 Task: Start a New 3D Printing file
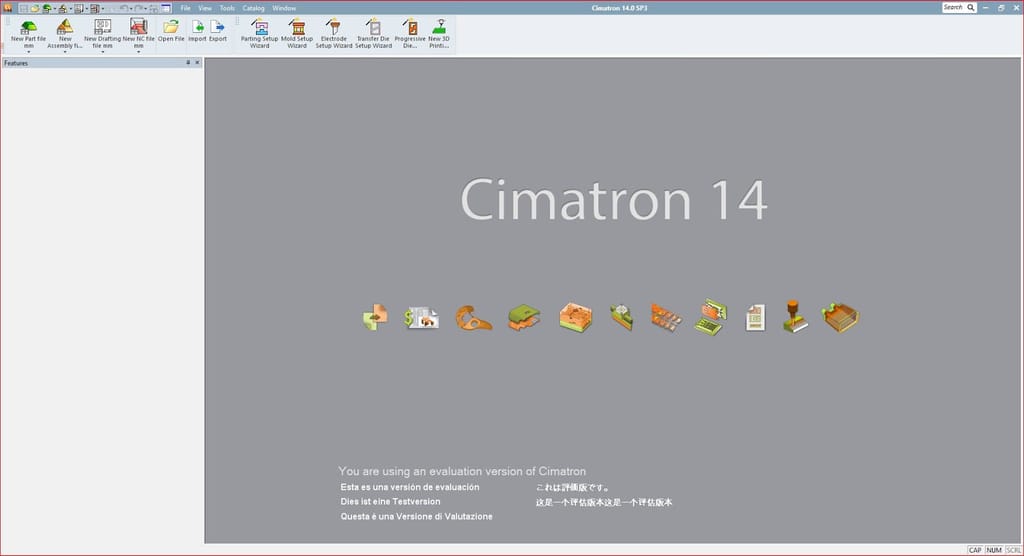coord(439,33)
